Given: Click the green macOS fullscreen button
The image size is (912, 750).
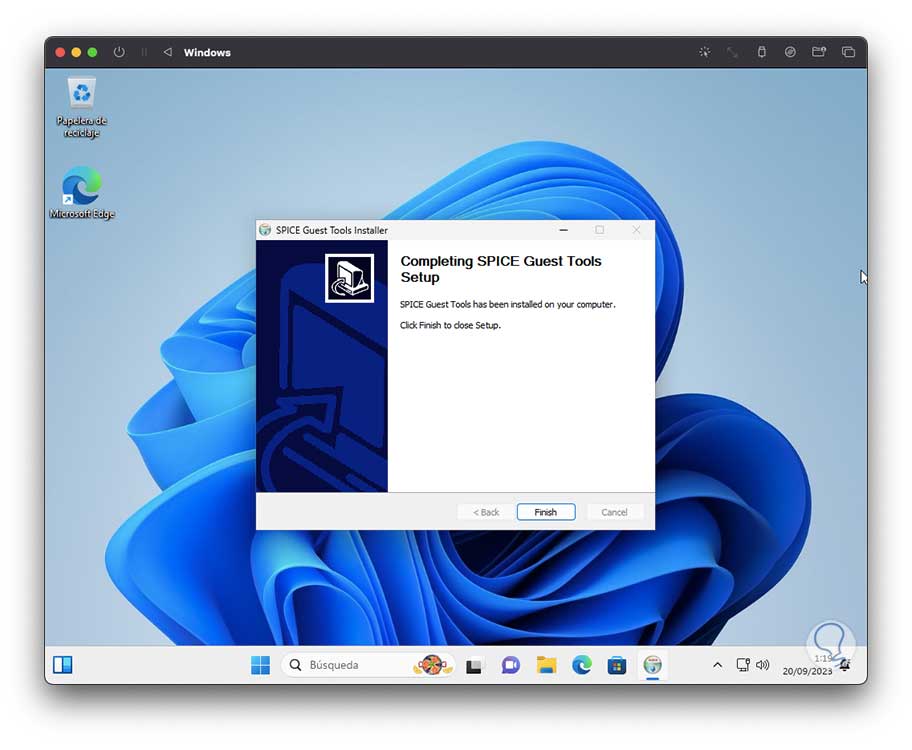Looking at the screenshot, I should pyautogui.click(x=92, y=52).
